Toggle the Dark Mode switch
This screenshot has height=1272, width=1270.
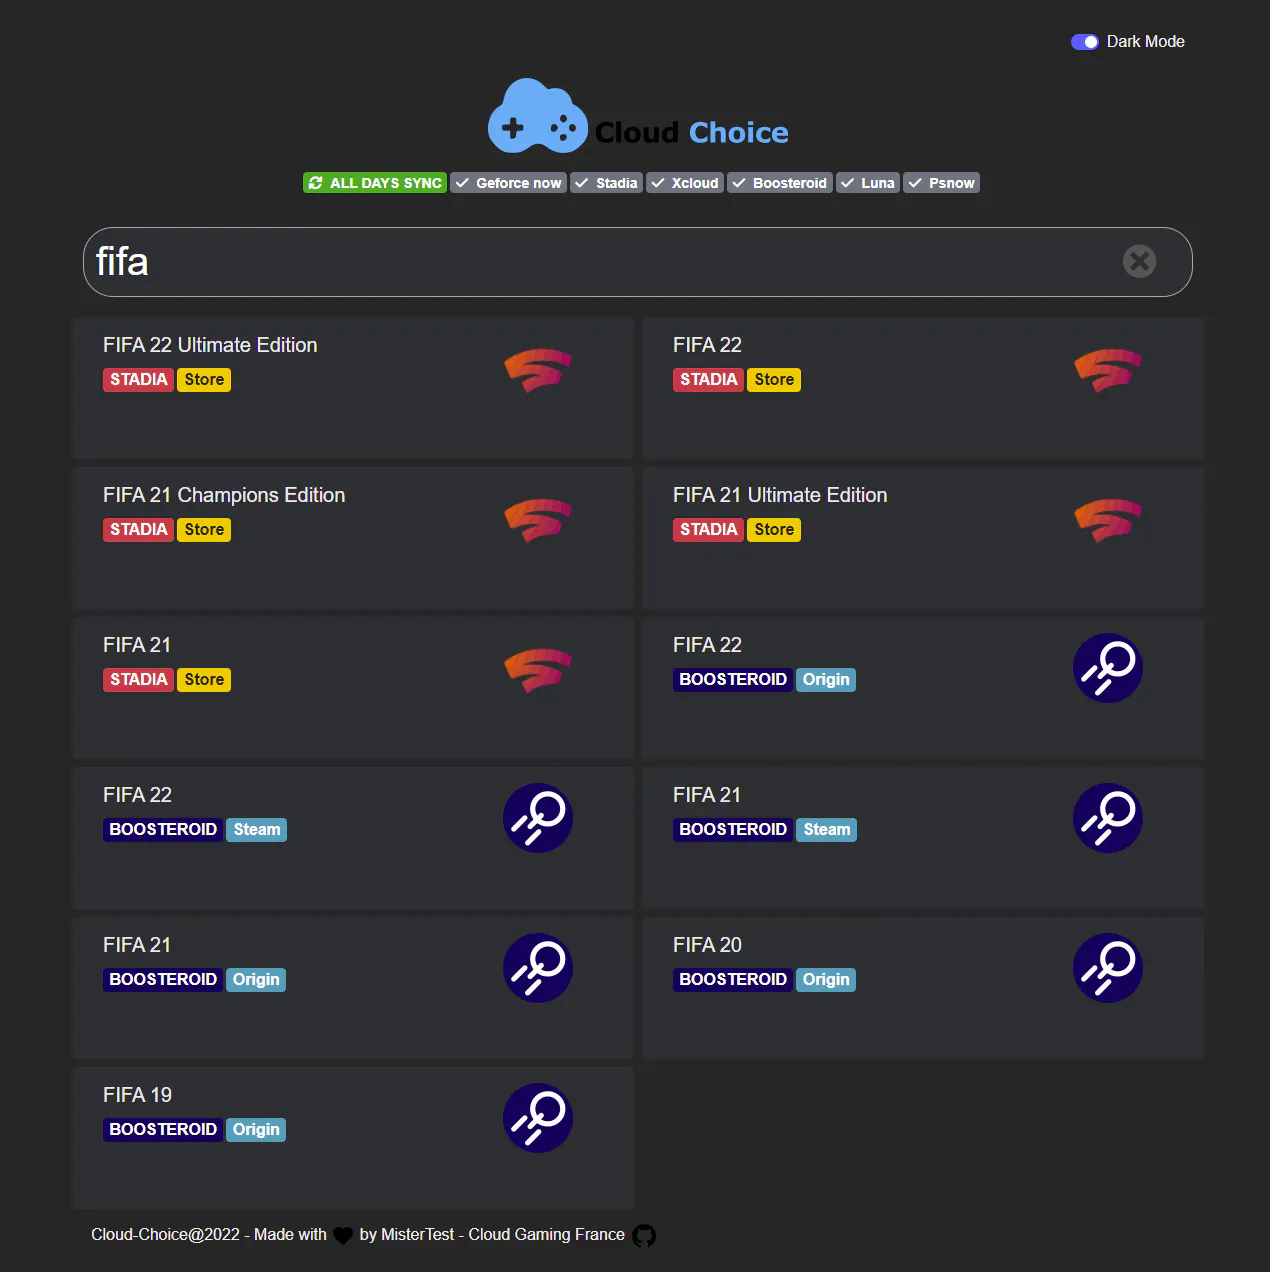[1084, 42]
